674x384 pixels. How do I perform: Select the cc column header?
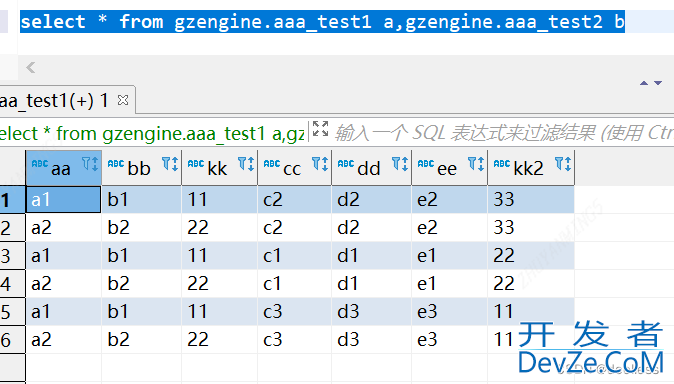coord(295,168)
